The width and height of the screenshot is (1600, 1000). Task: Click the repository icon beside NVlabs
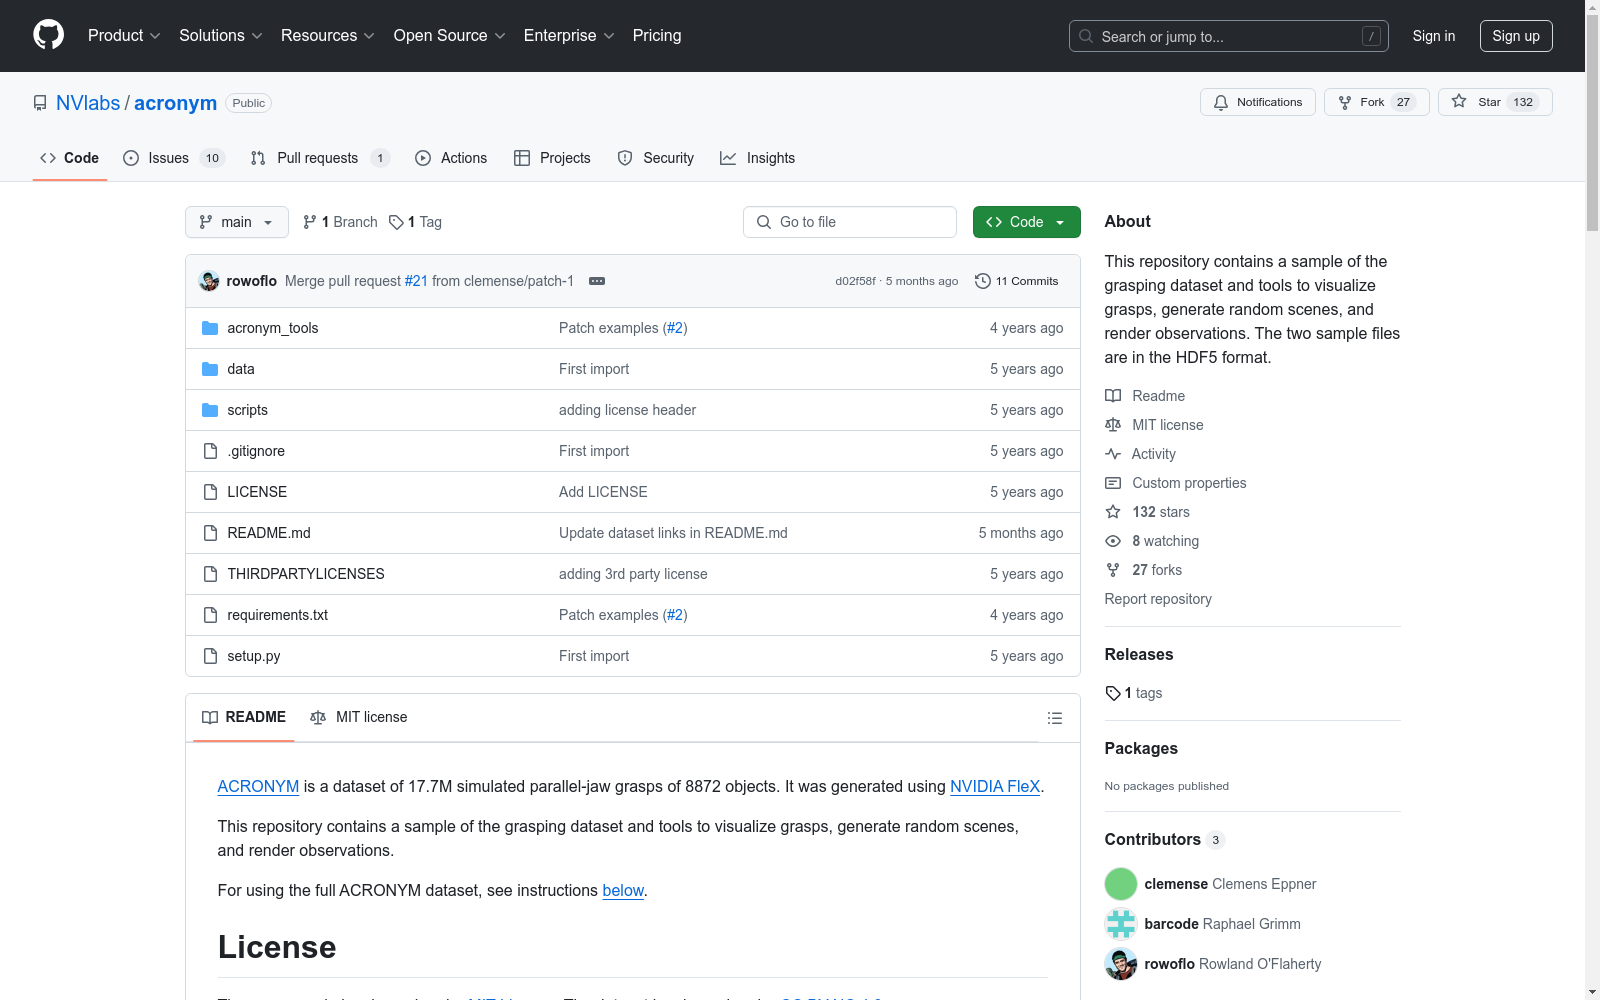pyautogui.click(x=40, y=103)
